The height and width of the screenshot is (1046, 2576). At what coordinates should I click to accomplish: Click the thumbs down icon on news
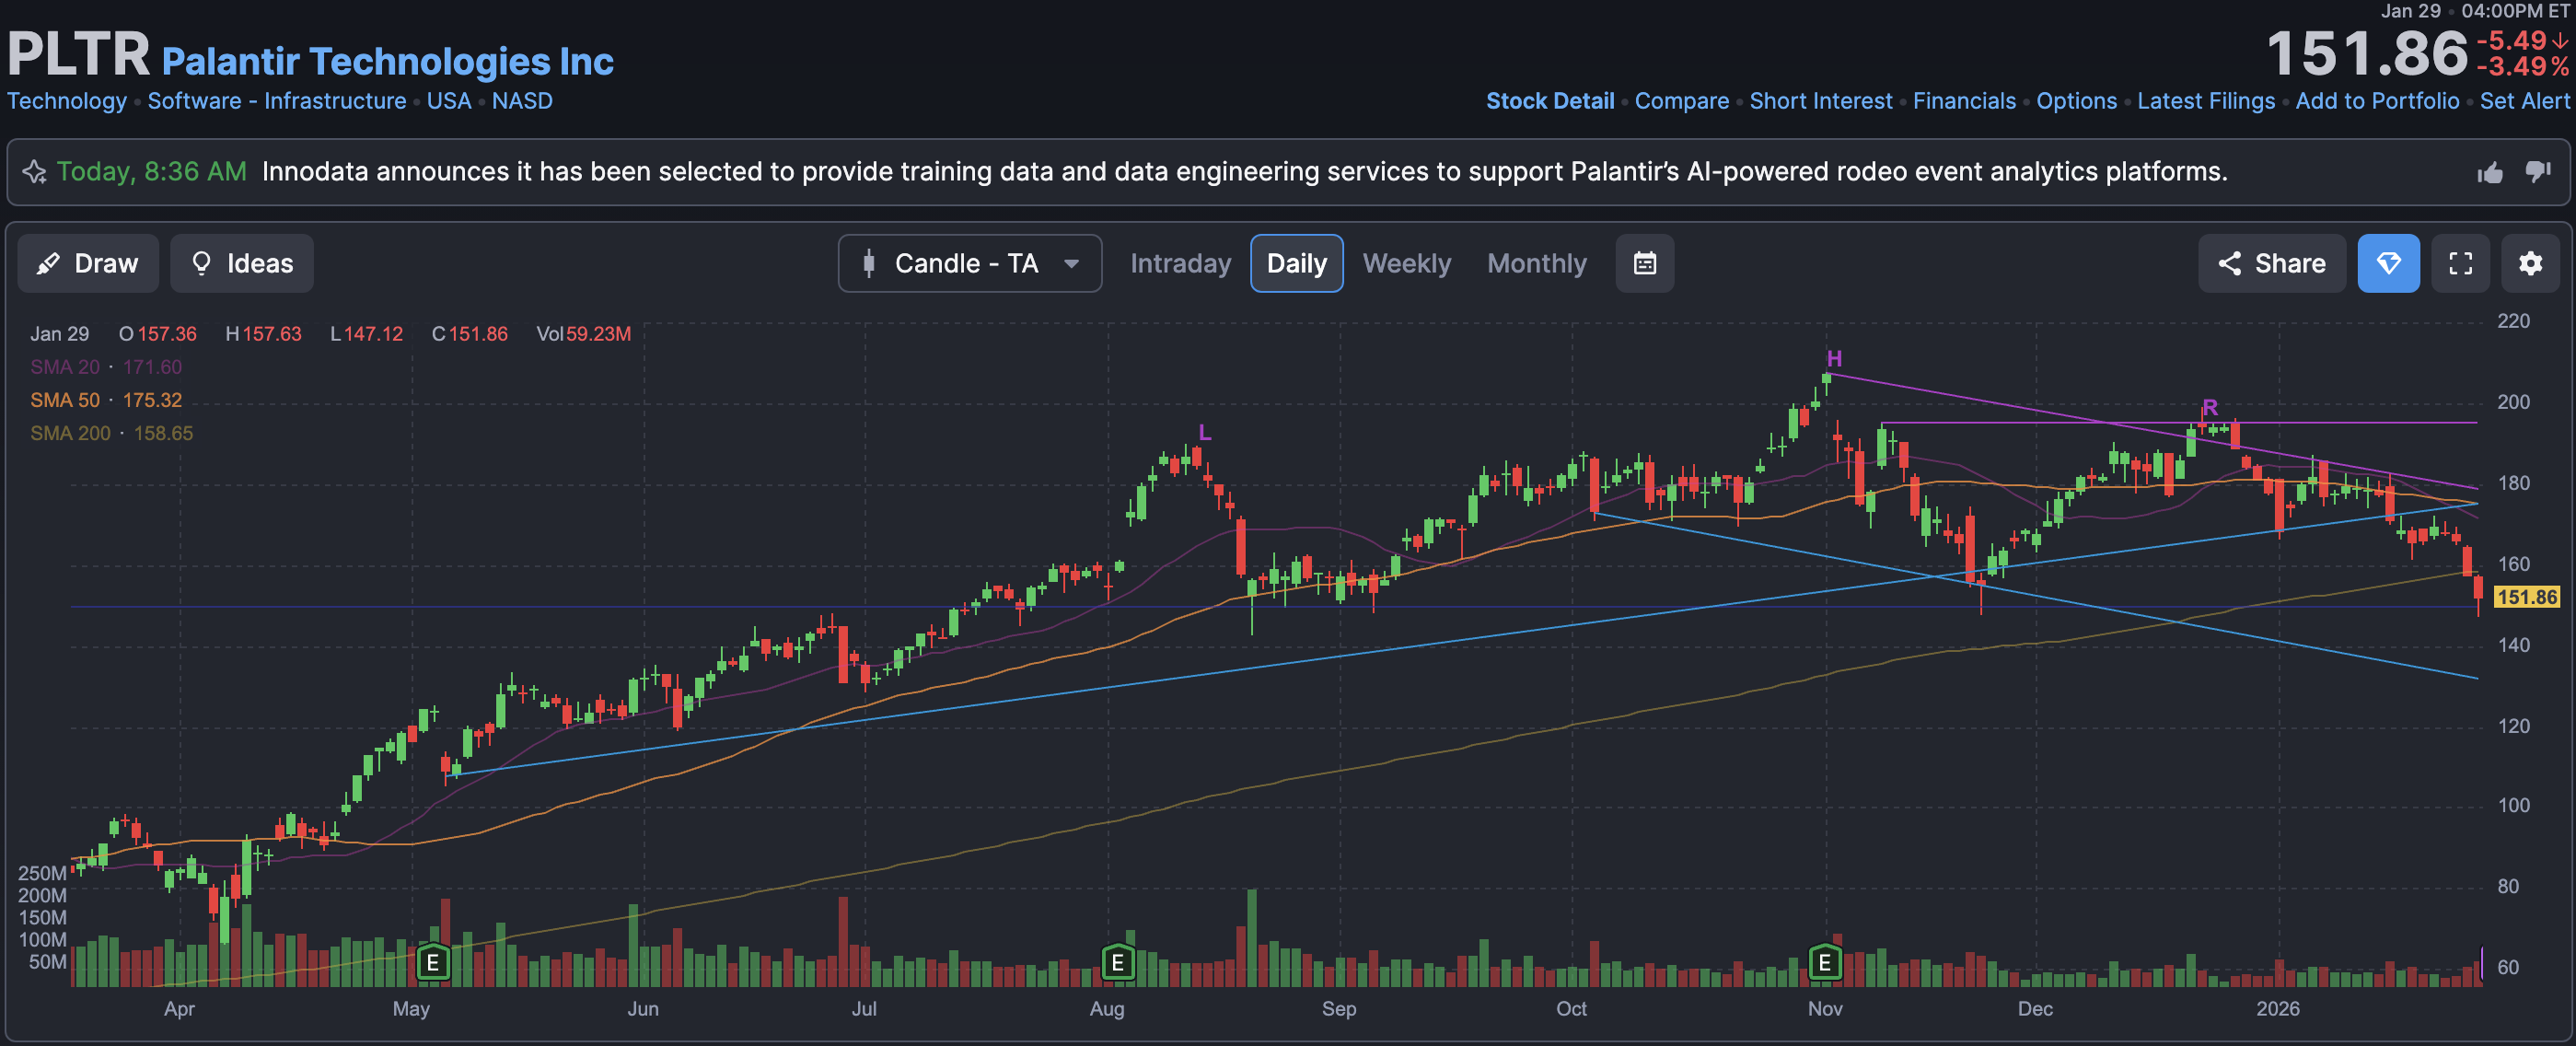point(2537,172)
